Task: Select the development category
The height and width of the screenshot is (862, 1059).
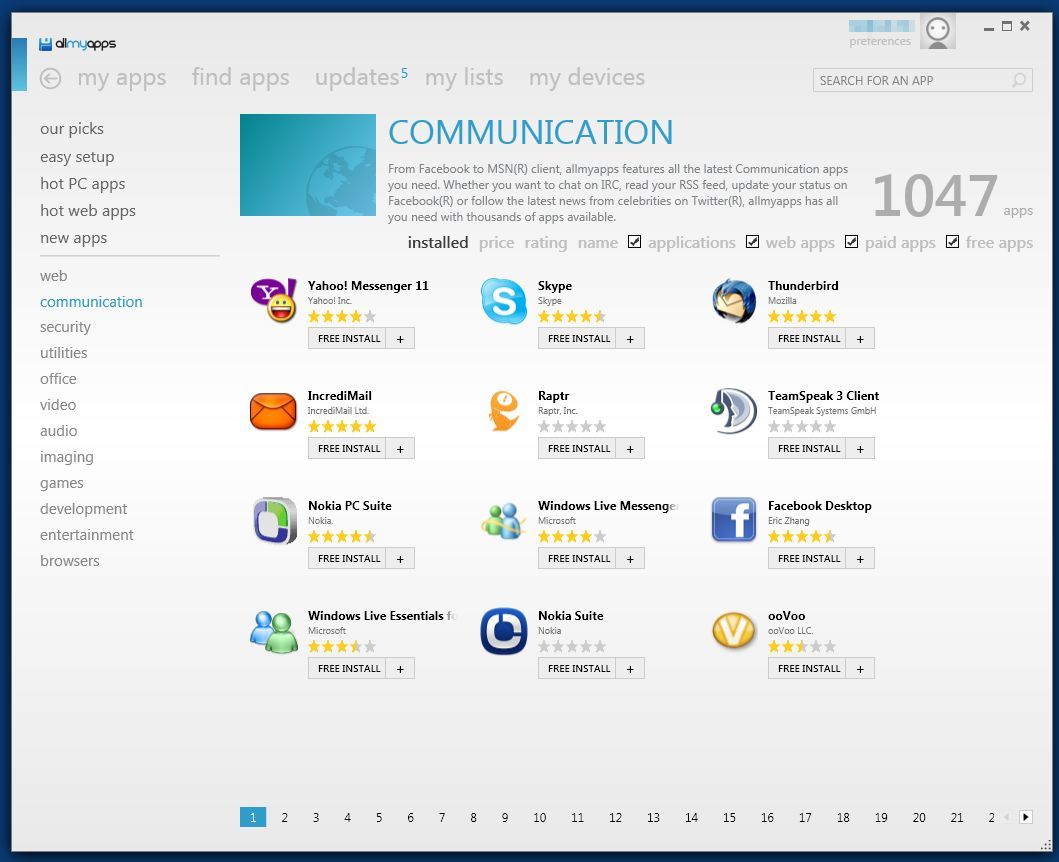Action: click(x=83, y=509)
